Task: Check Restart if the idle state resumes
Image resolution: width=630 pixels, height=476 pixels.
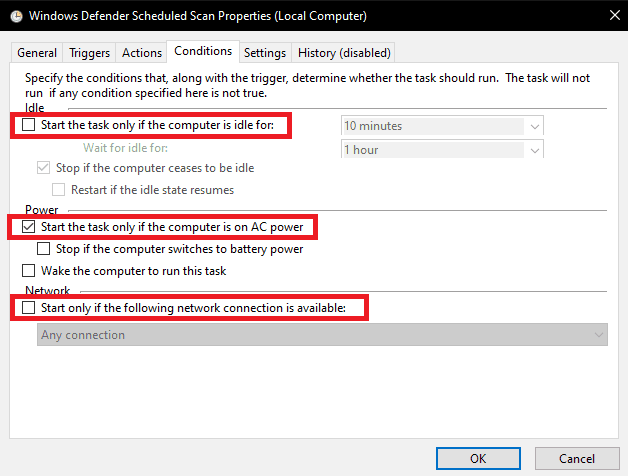Action: click(x=58, y=190)
